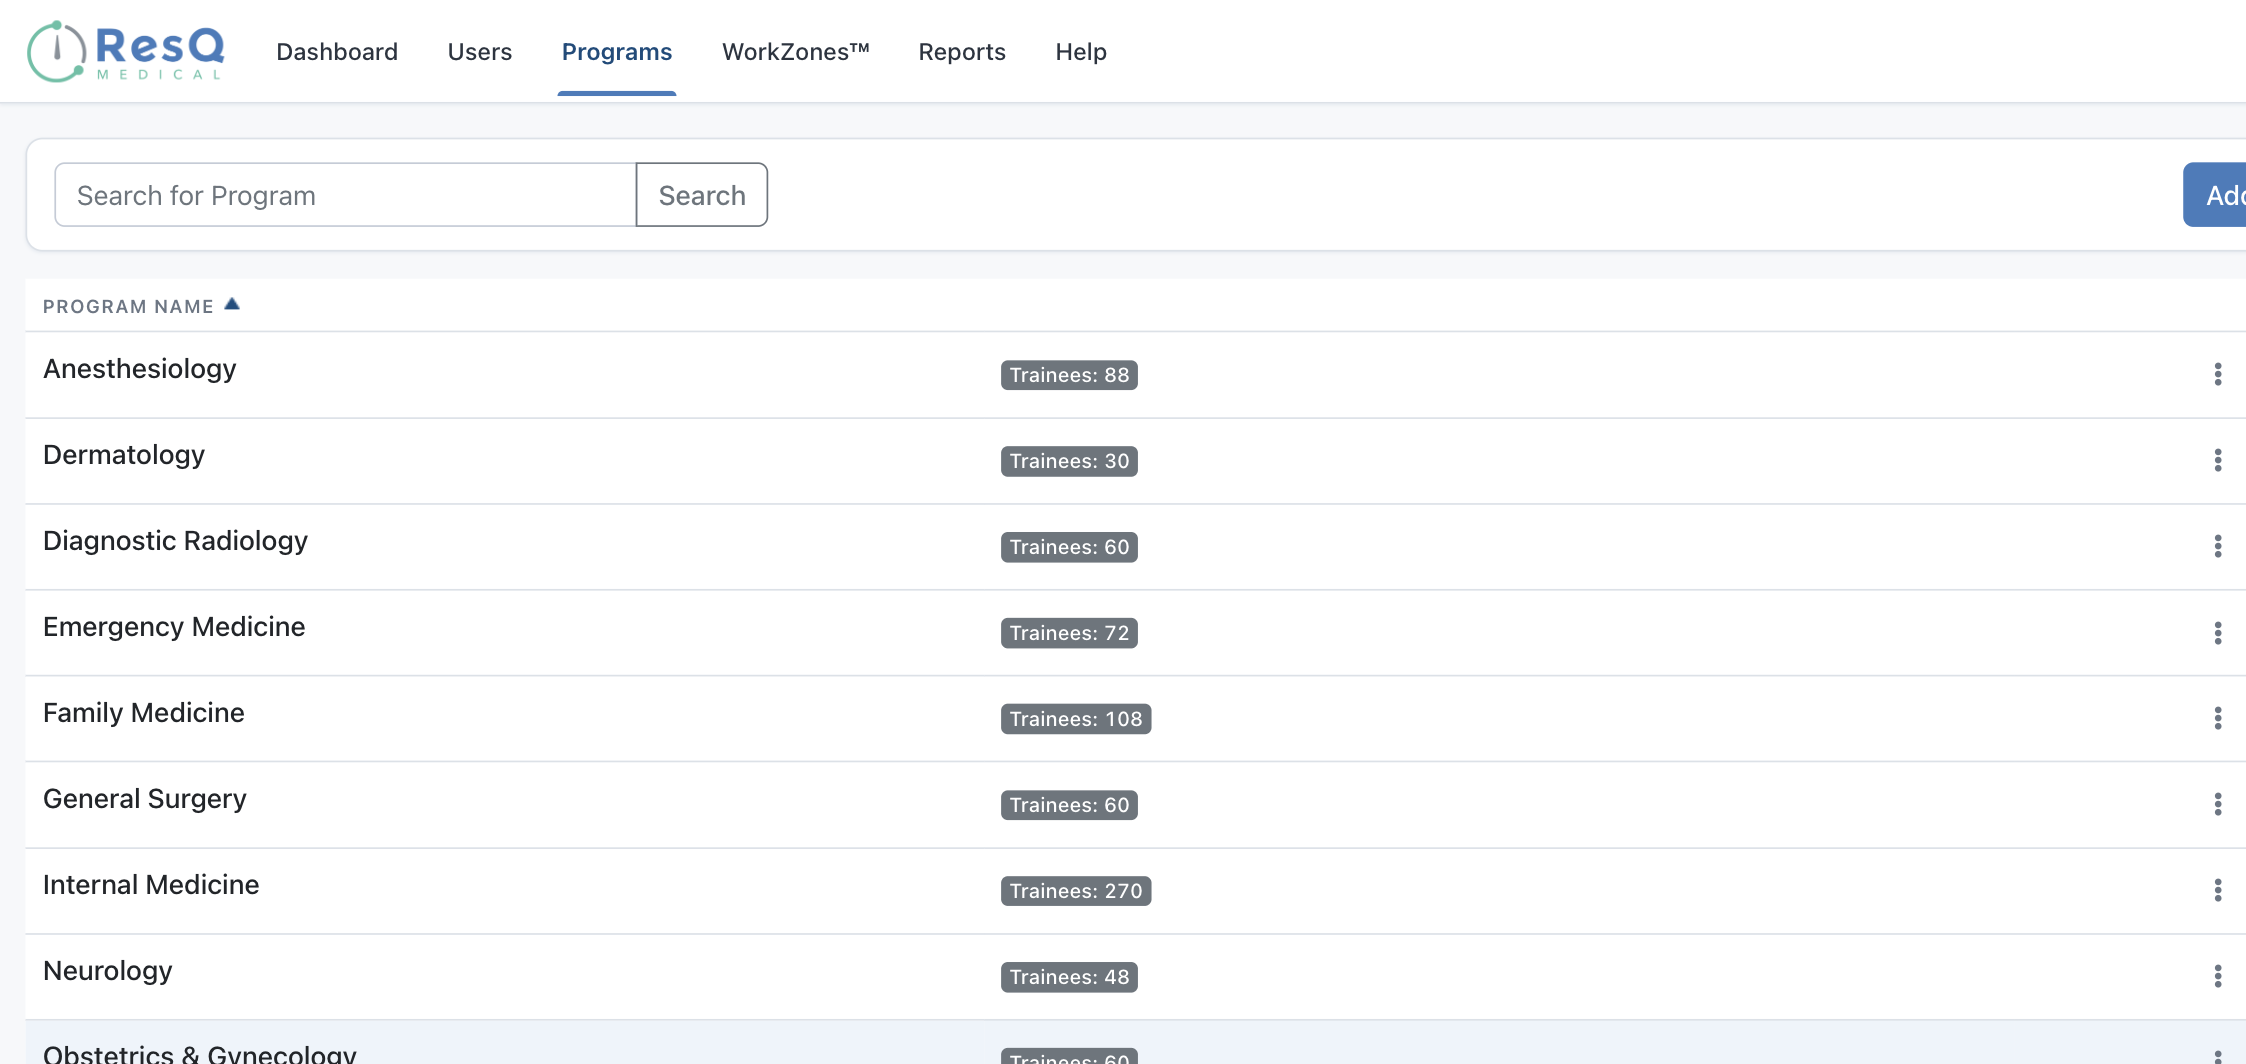Select the Internal Medicine program
The height and width of the screenshot is (1064, 2246).
pos(151,885)
